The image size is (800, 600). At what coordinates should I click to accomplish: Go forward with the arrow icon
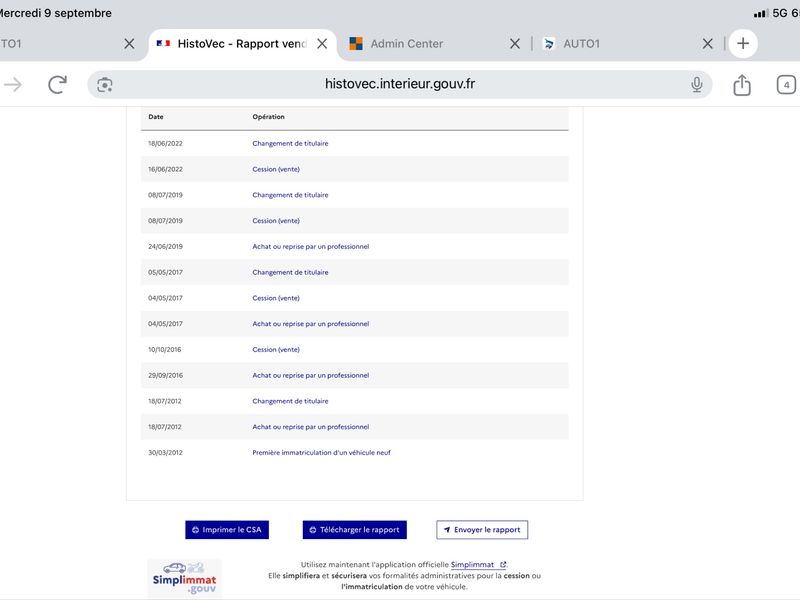(x=13, y=85)
